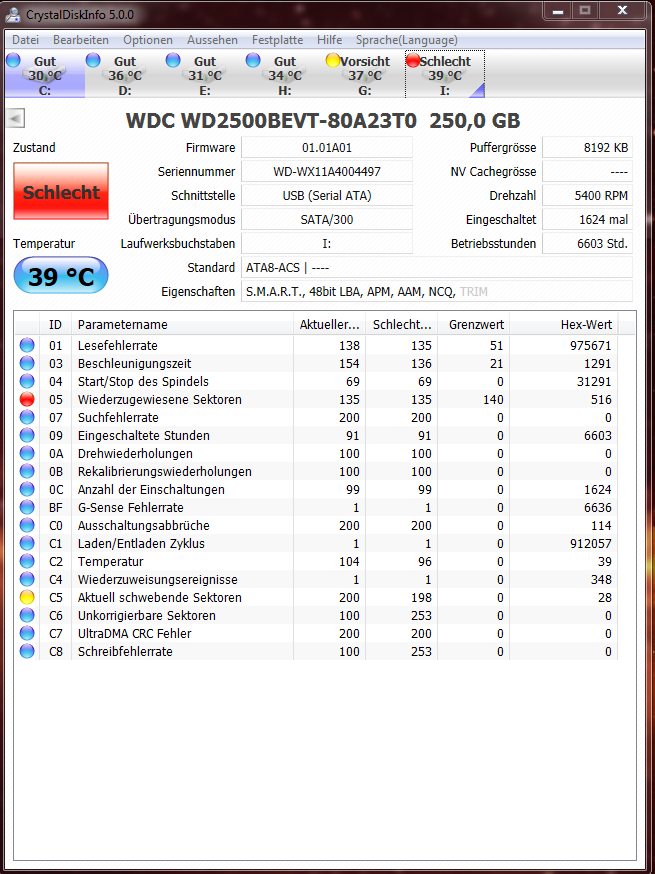Click the Parametername column header
Image resolution: width=655 pixels, height=874 pixels.
[x=182, y=324]
